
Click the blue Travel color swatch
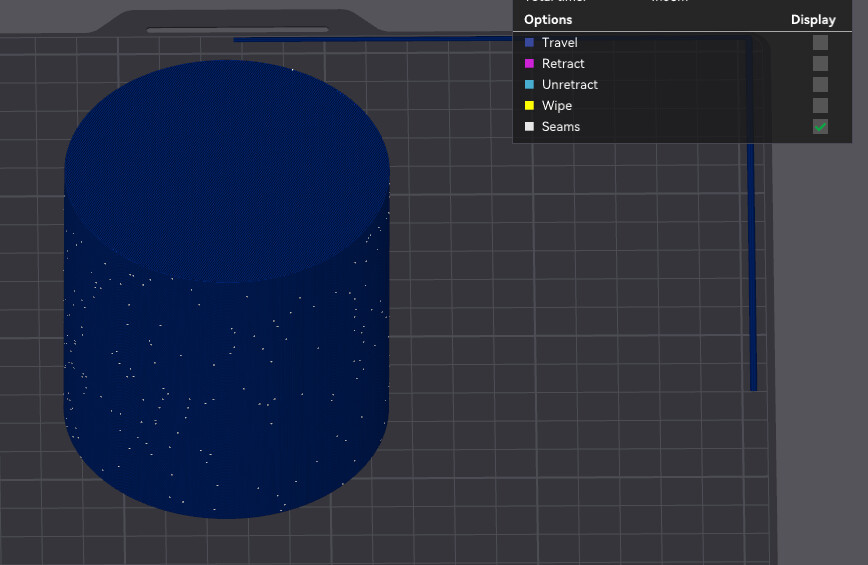click(529, 43)
